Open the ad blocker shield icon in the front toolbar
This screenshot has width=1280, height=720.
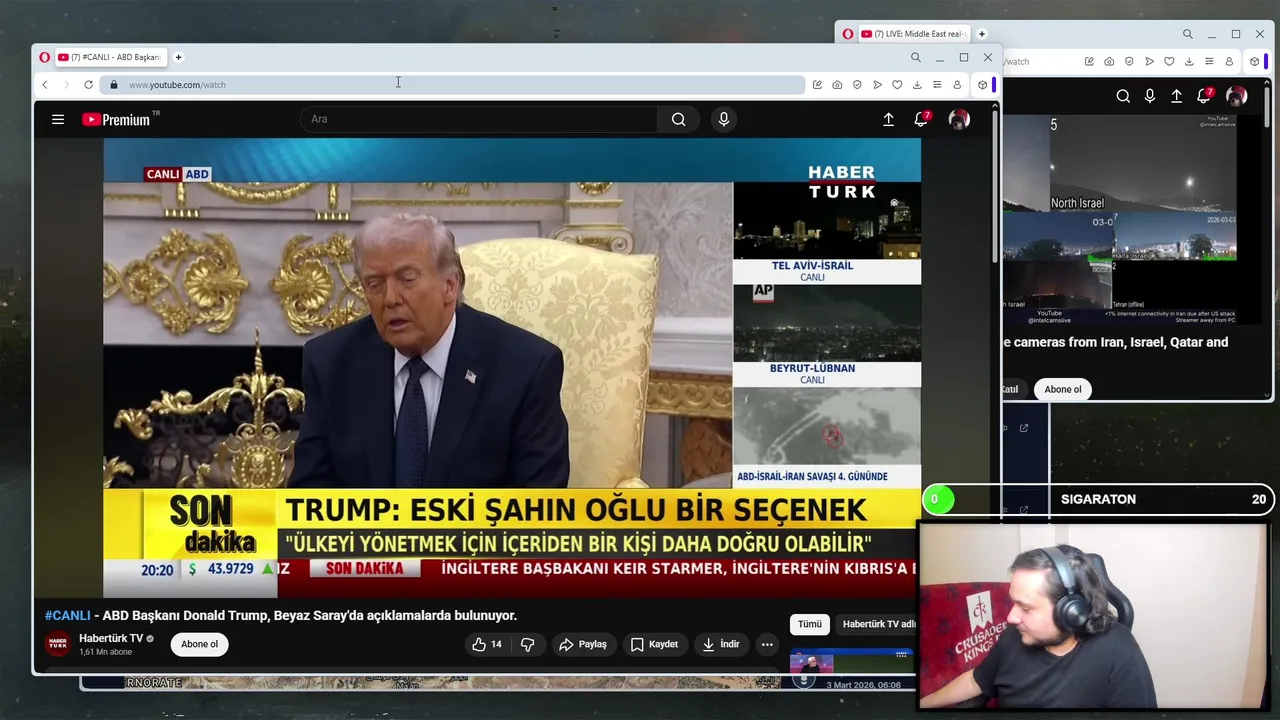click(x=857, y=85)
